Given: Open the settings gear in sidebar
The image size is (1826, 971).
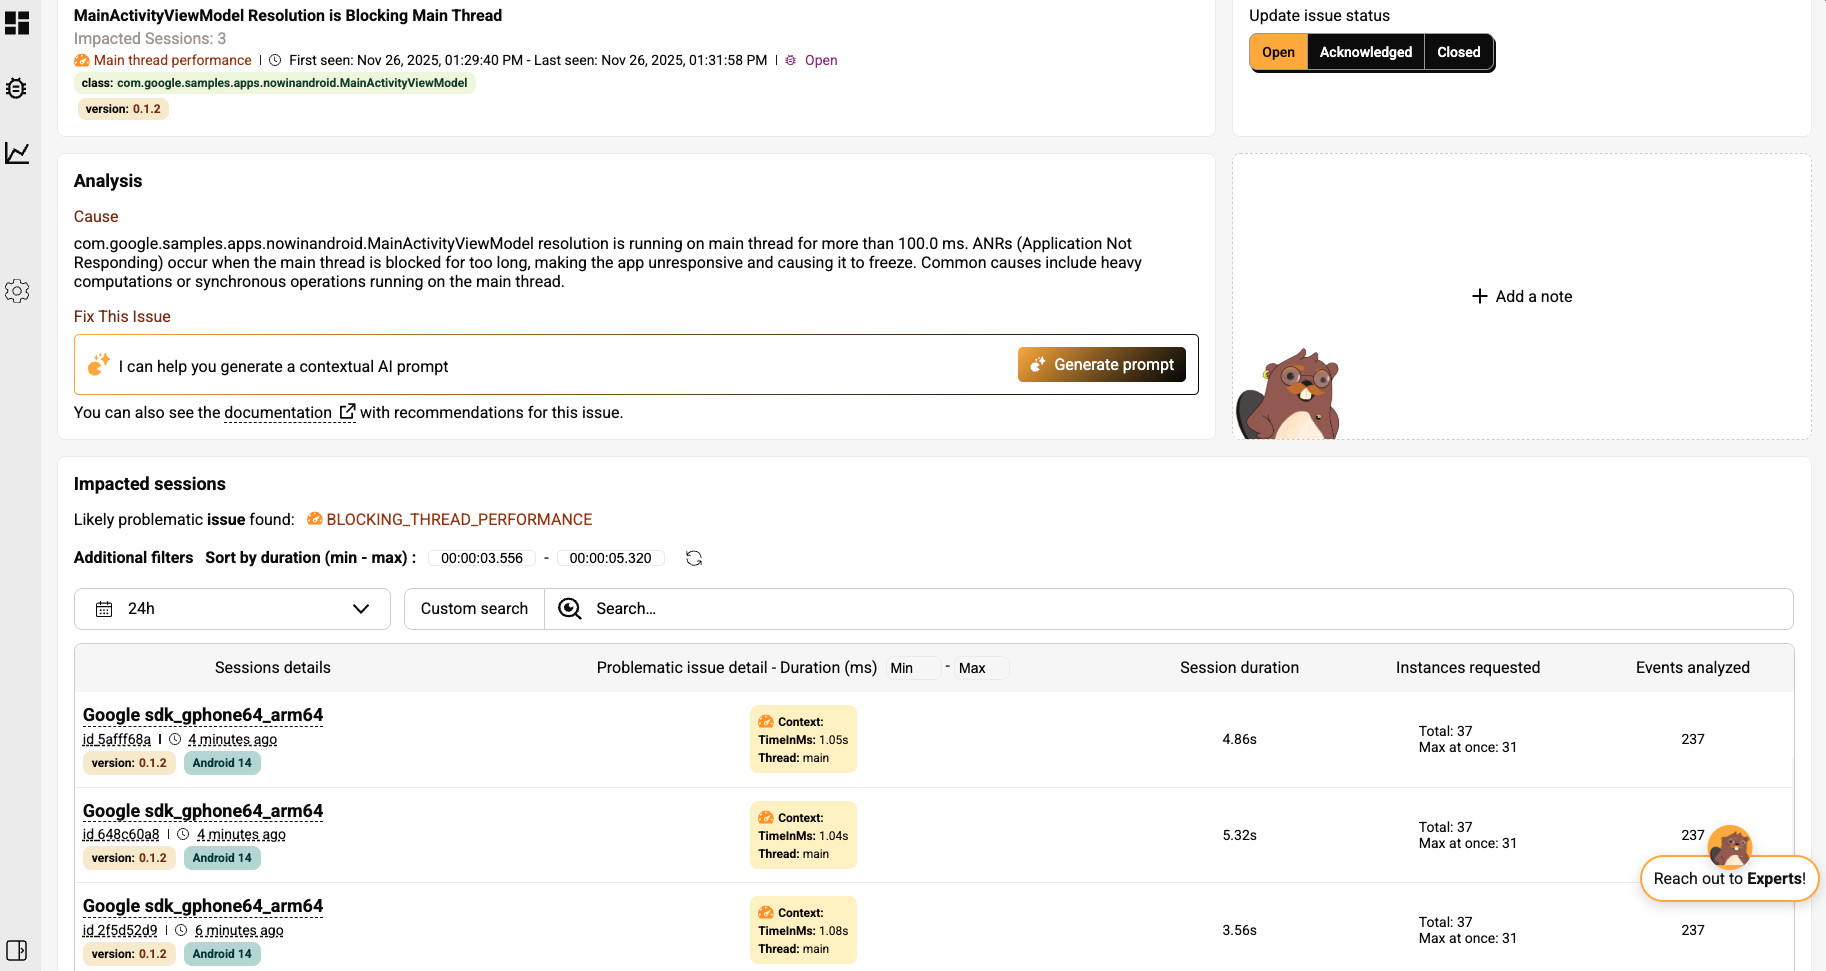Looking at the screenshot, I should click(17, 291).
